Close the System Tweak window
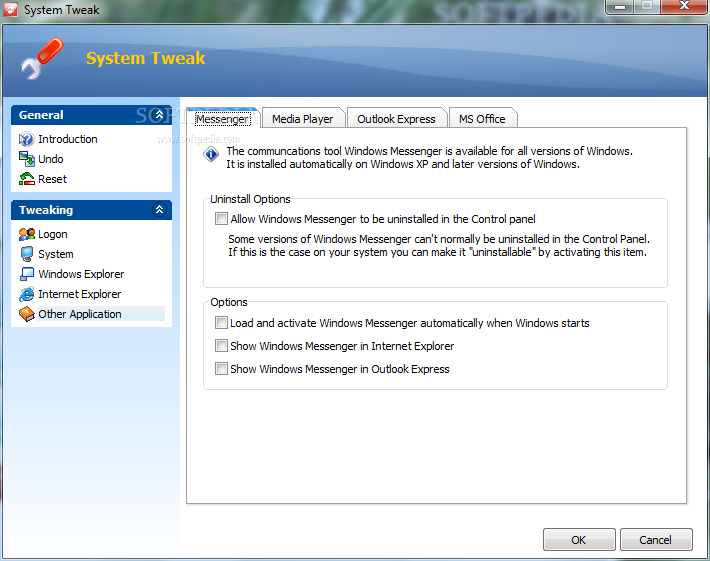Image resolution: width=710 pixels, height=561 pixels. coord(684,6)
